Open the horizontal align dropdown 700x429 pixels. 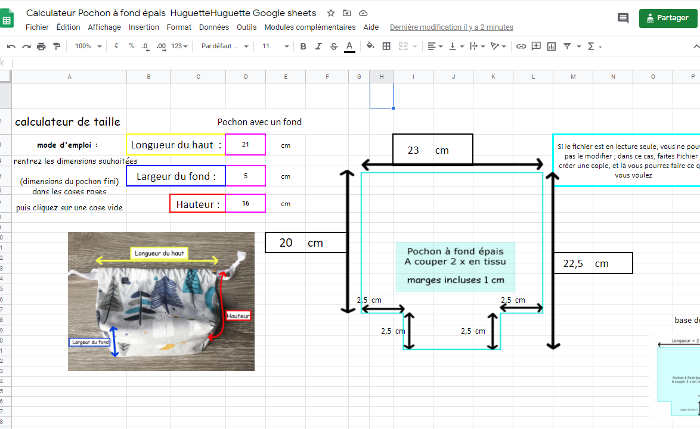pos(434,46)
